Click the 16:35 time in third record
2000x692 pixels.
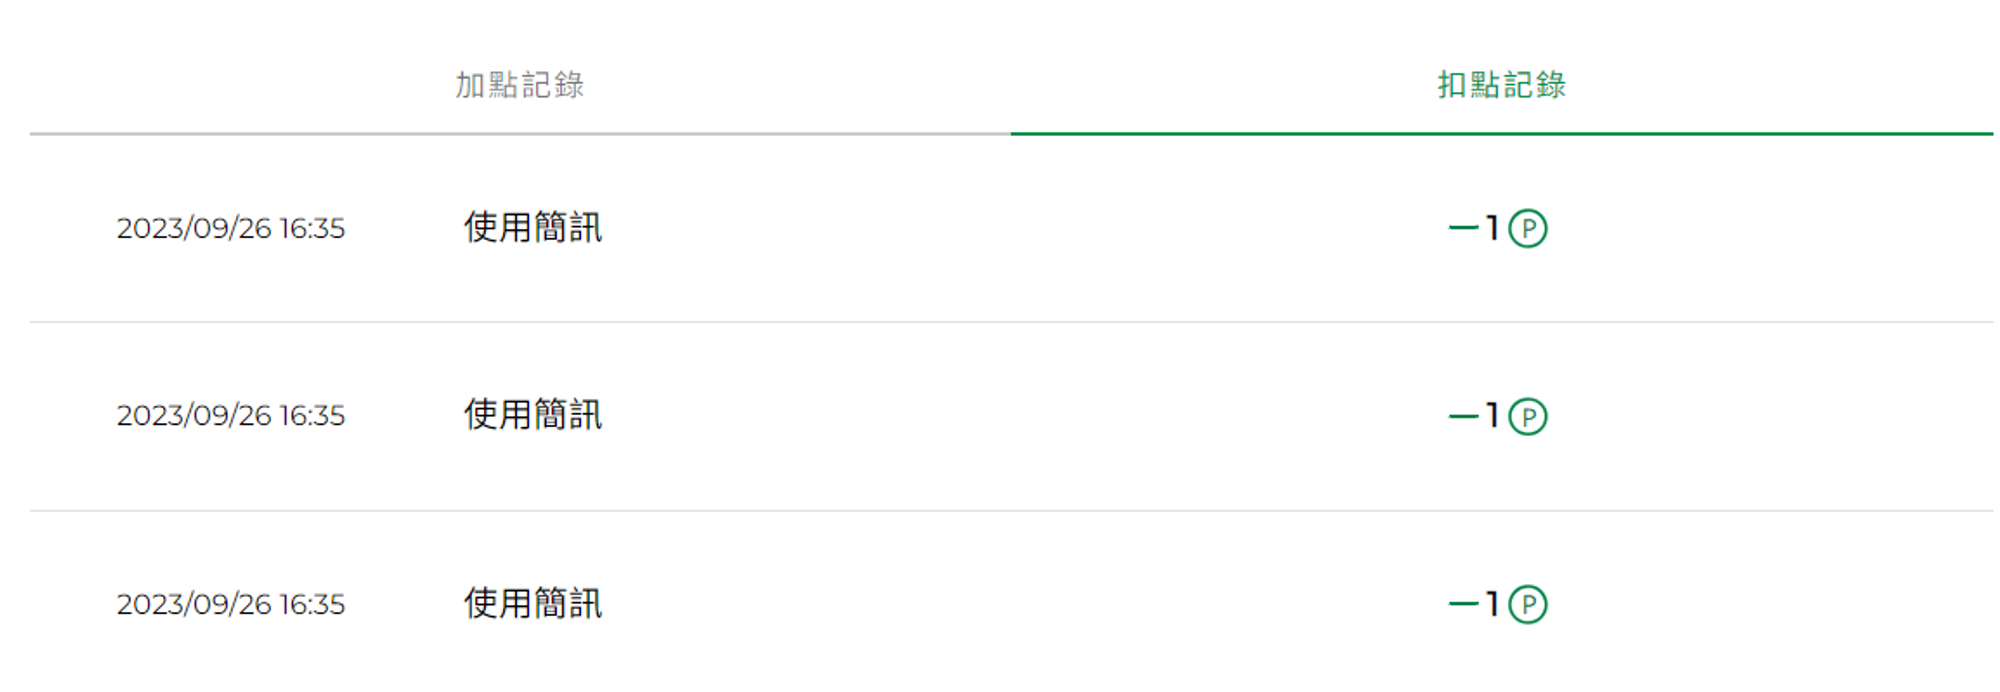(x=312, y=604)
